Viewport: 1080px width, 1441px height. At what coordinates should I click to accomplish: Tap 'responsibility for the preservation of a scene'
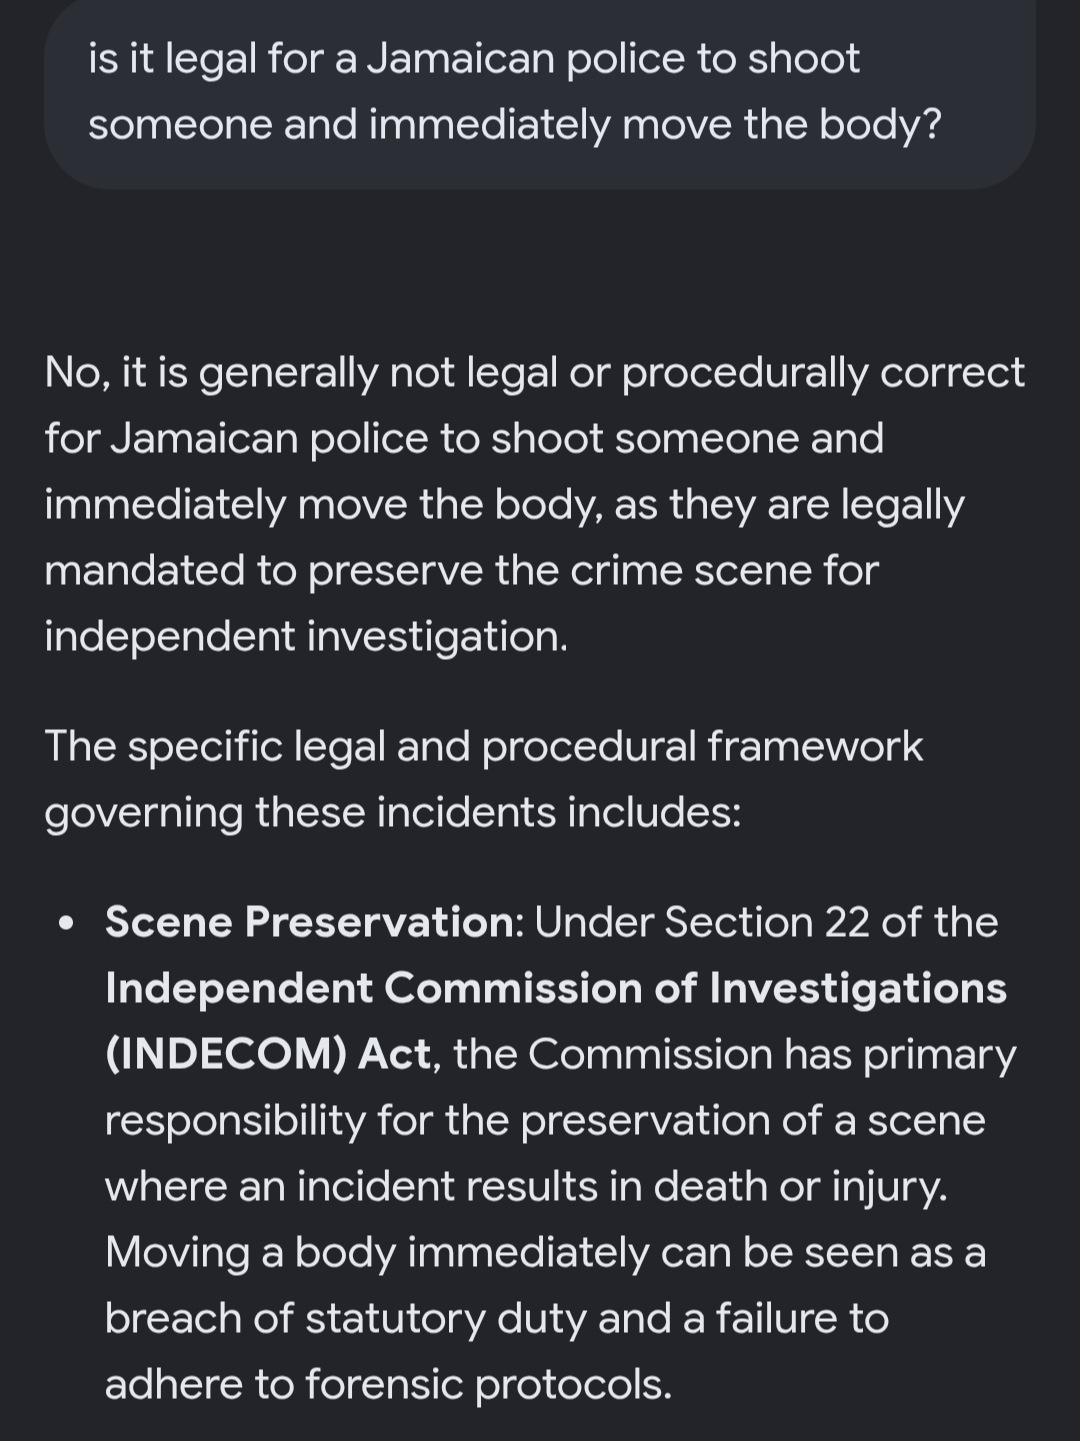(545, 1120)
